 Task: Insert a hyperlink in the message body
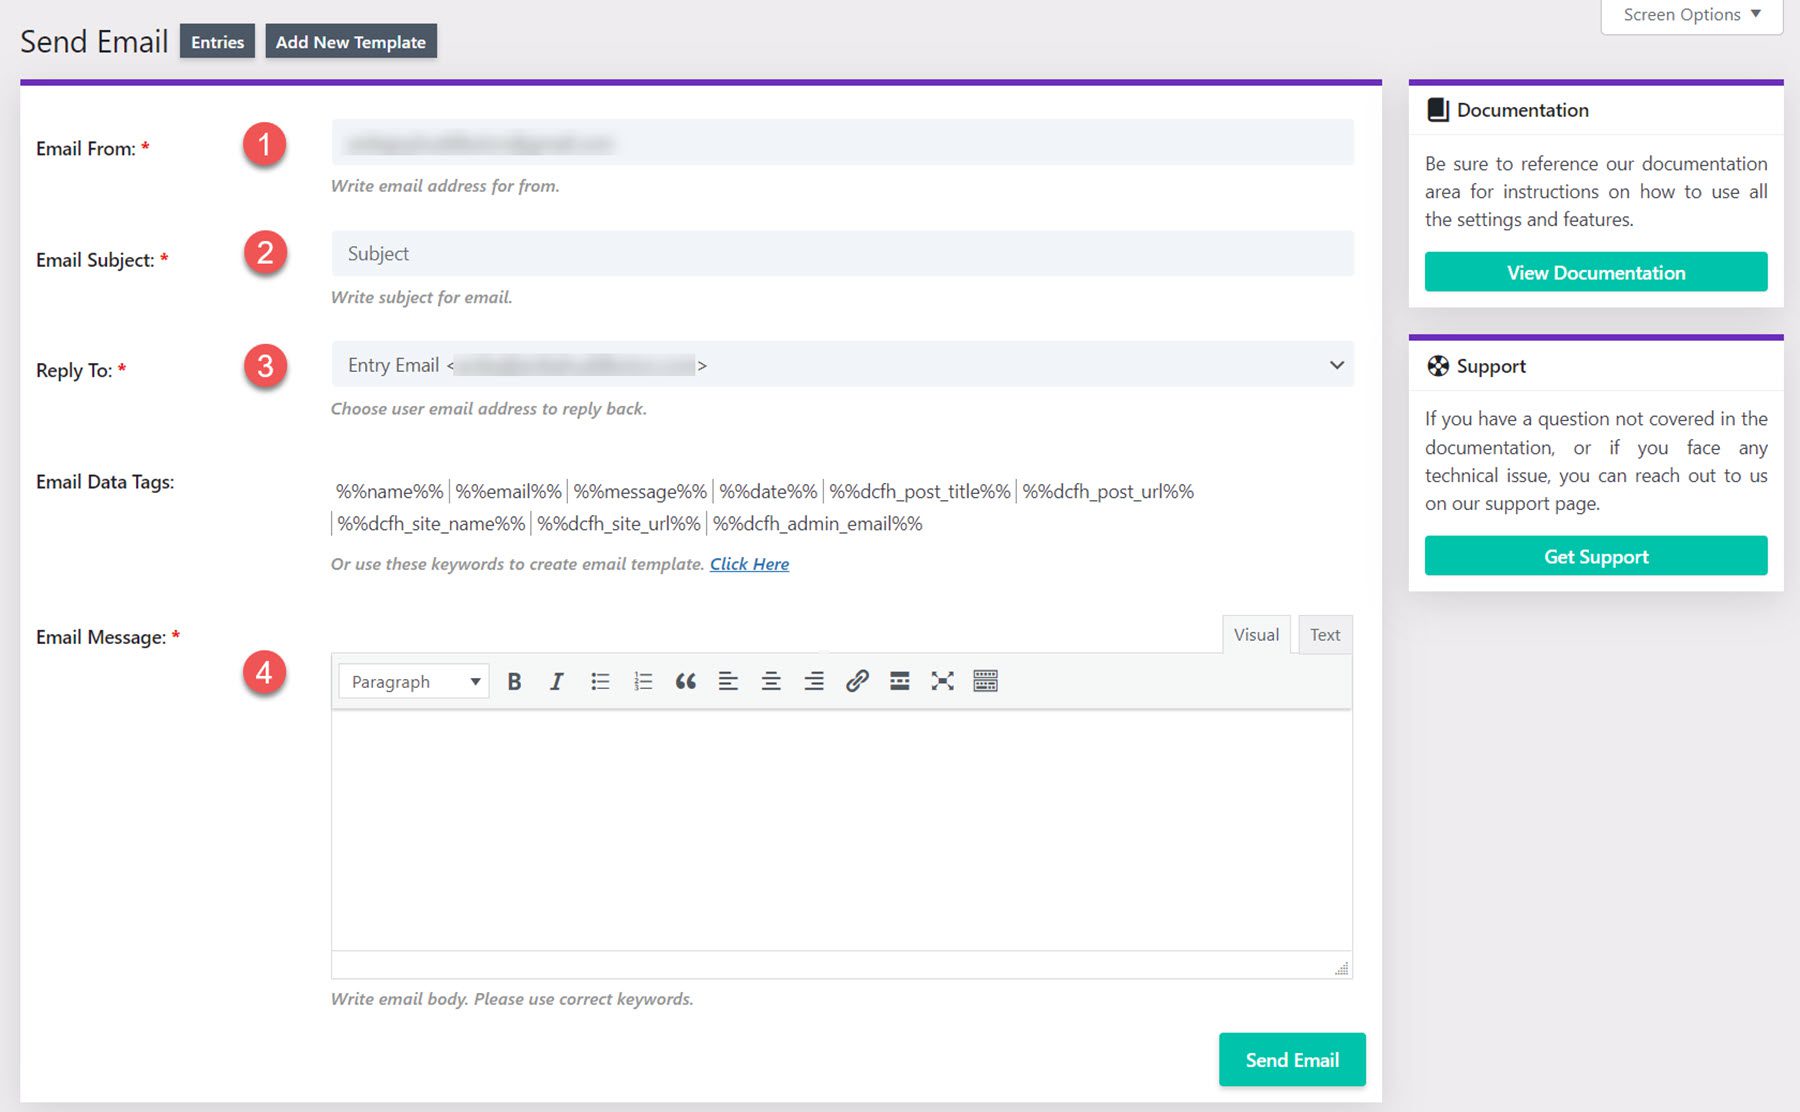point(857,681)
